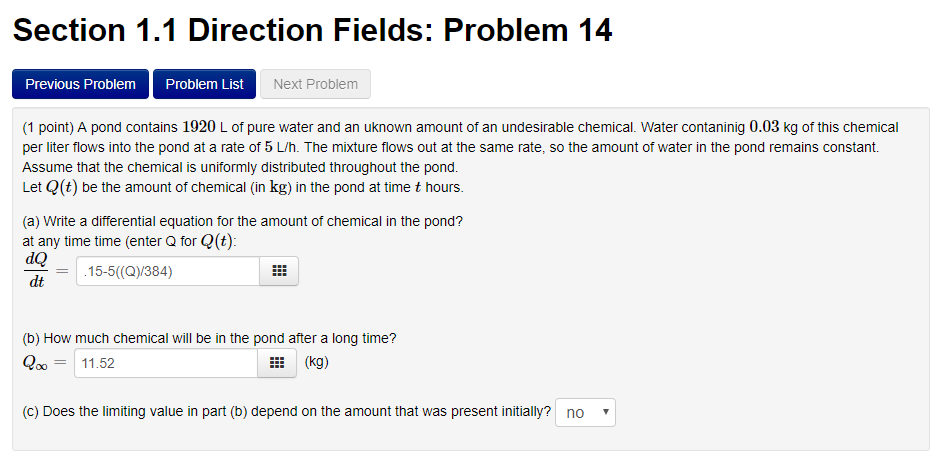
Task: Click the "(1 point)" score text
Action: click(47, 128)
